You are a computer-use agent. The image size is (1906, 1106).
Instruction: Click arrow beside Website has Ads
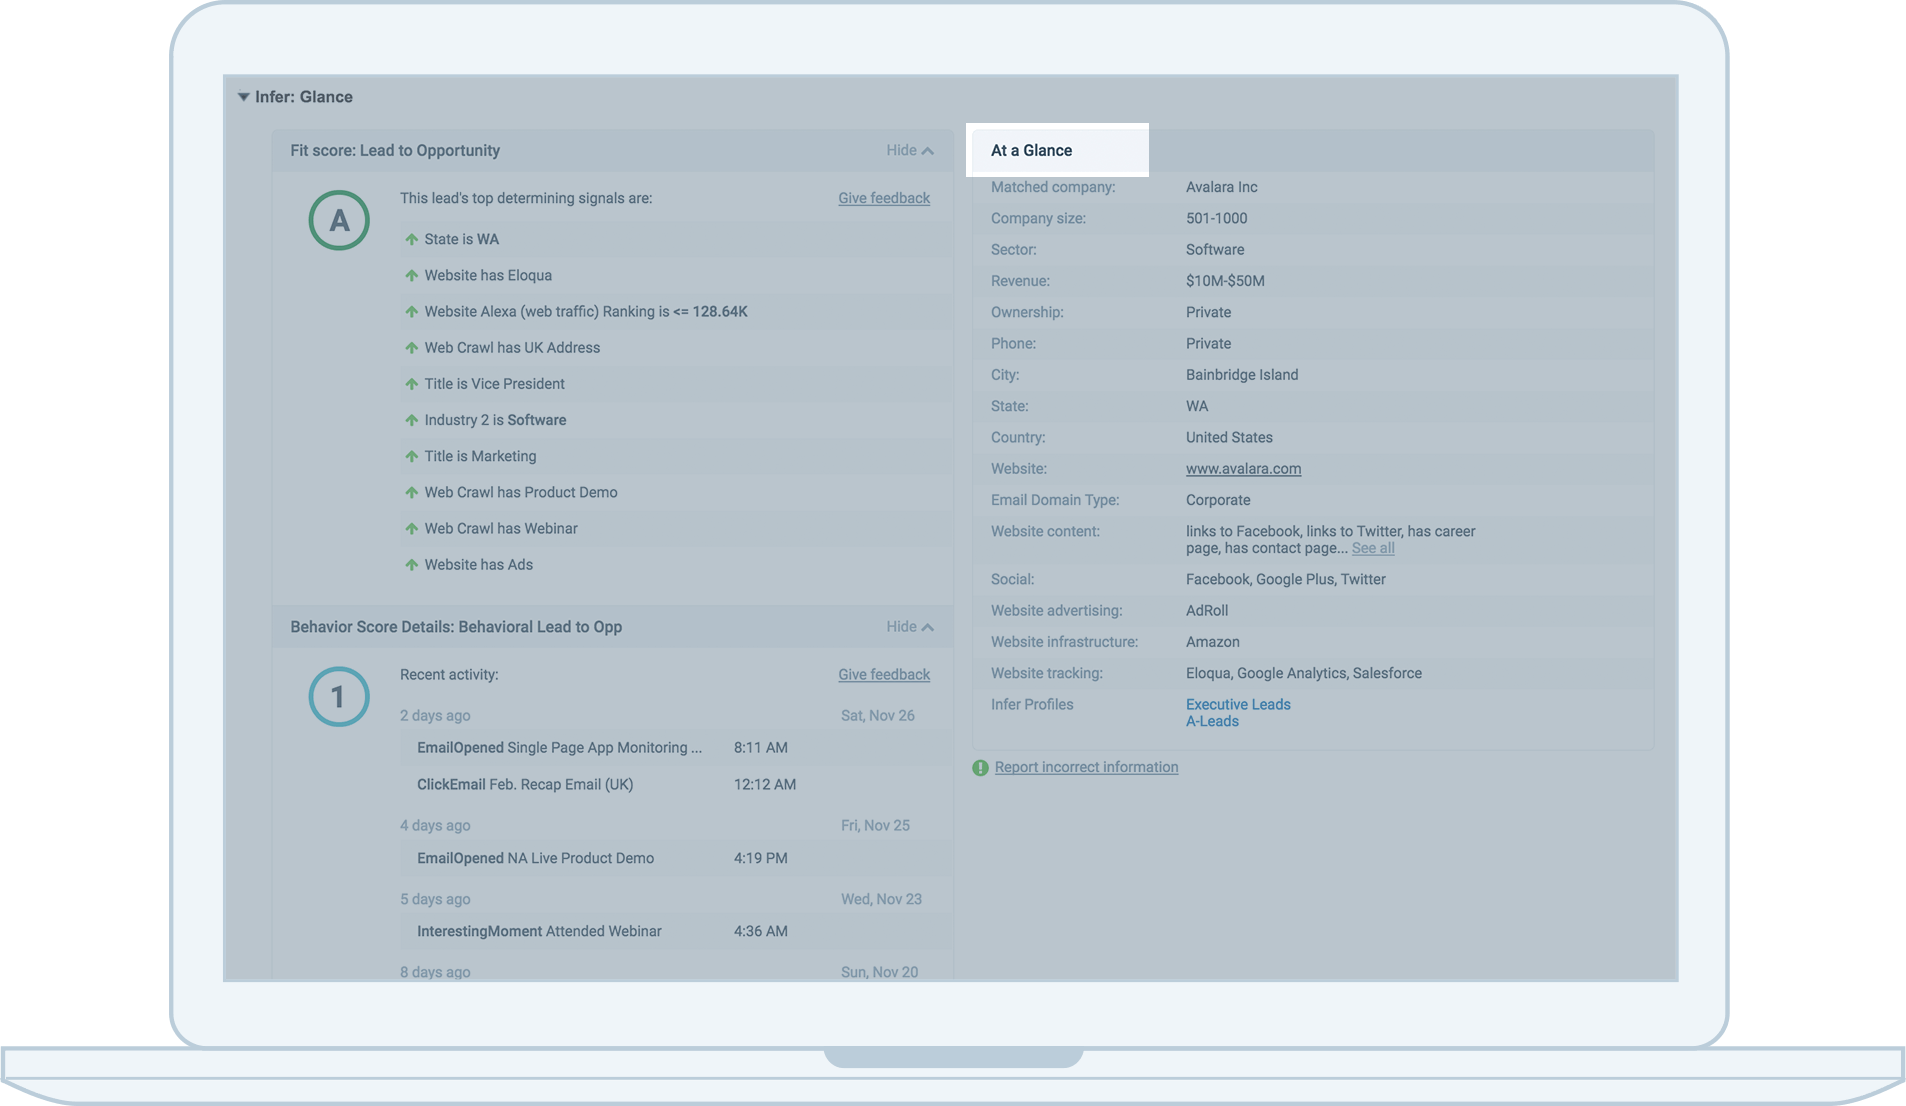(x=411, y=565)
